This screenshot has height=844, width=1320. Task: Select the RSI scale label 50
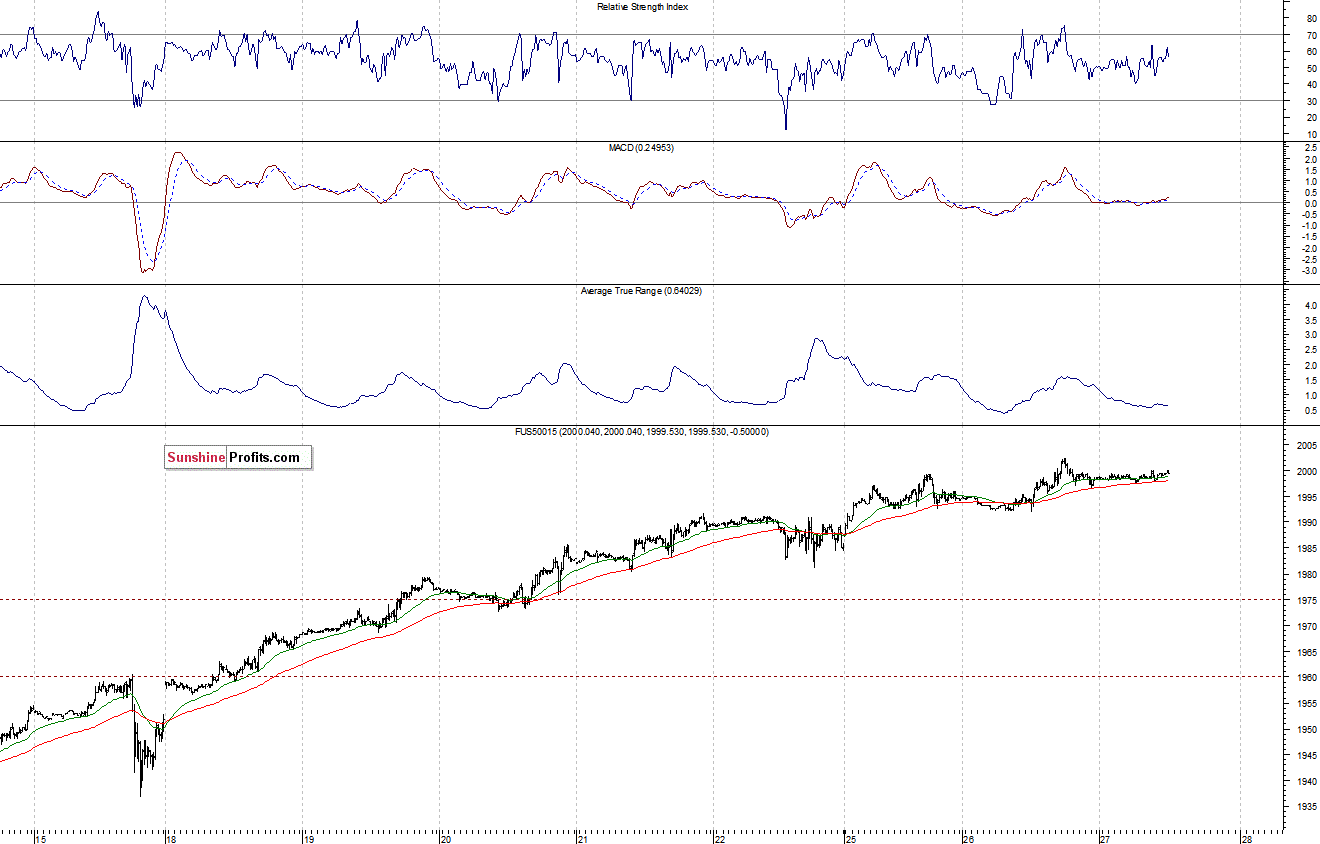1311,68
